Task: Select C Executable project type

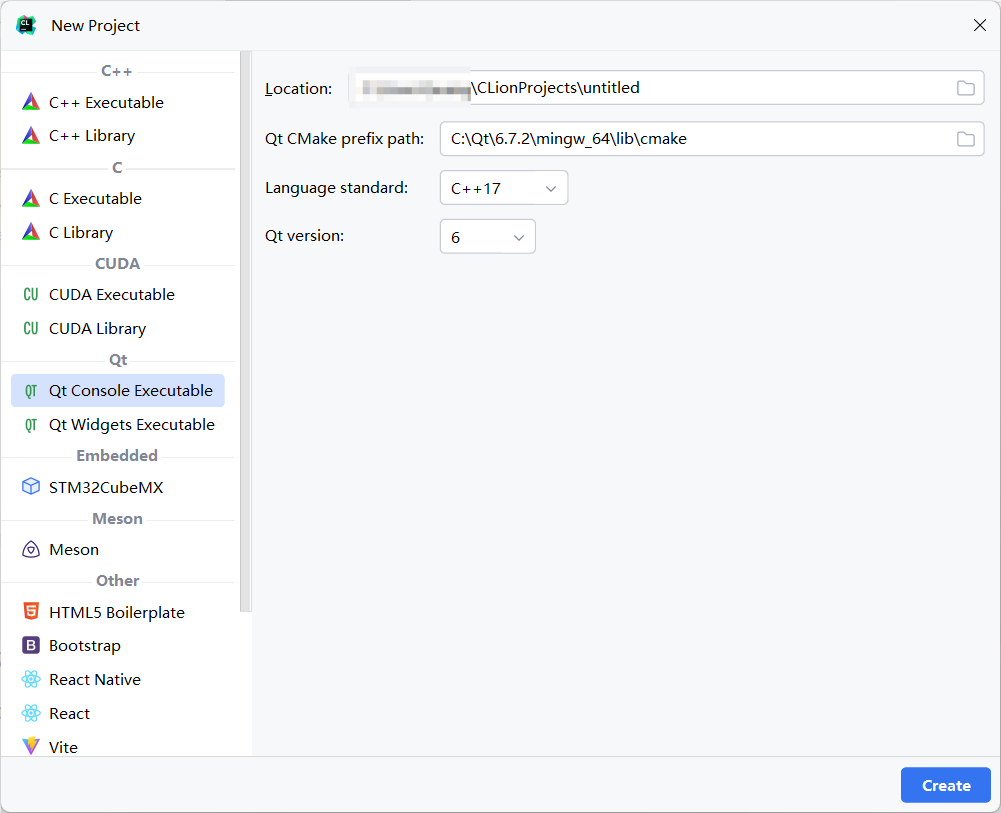Action: pyautogui.click(x=95, y=199)
